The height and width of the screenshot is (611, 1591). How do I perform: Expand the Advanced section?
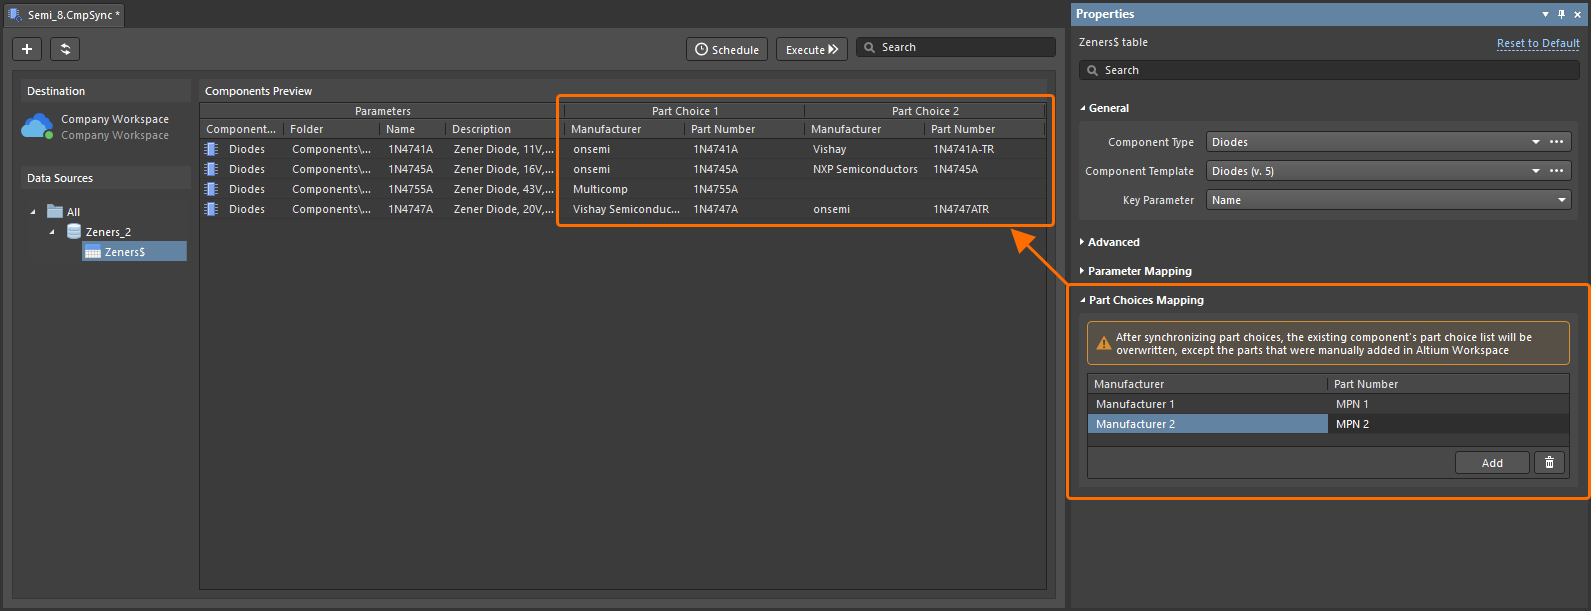[1113, 242]
